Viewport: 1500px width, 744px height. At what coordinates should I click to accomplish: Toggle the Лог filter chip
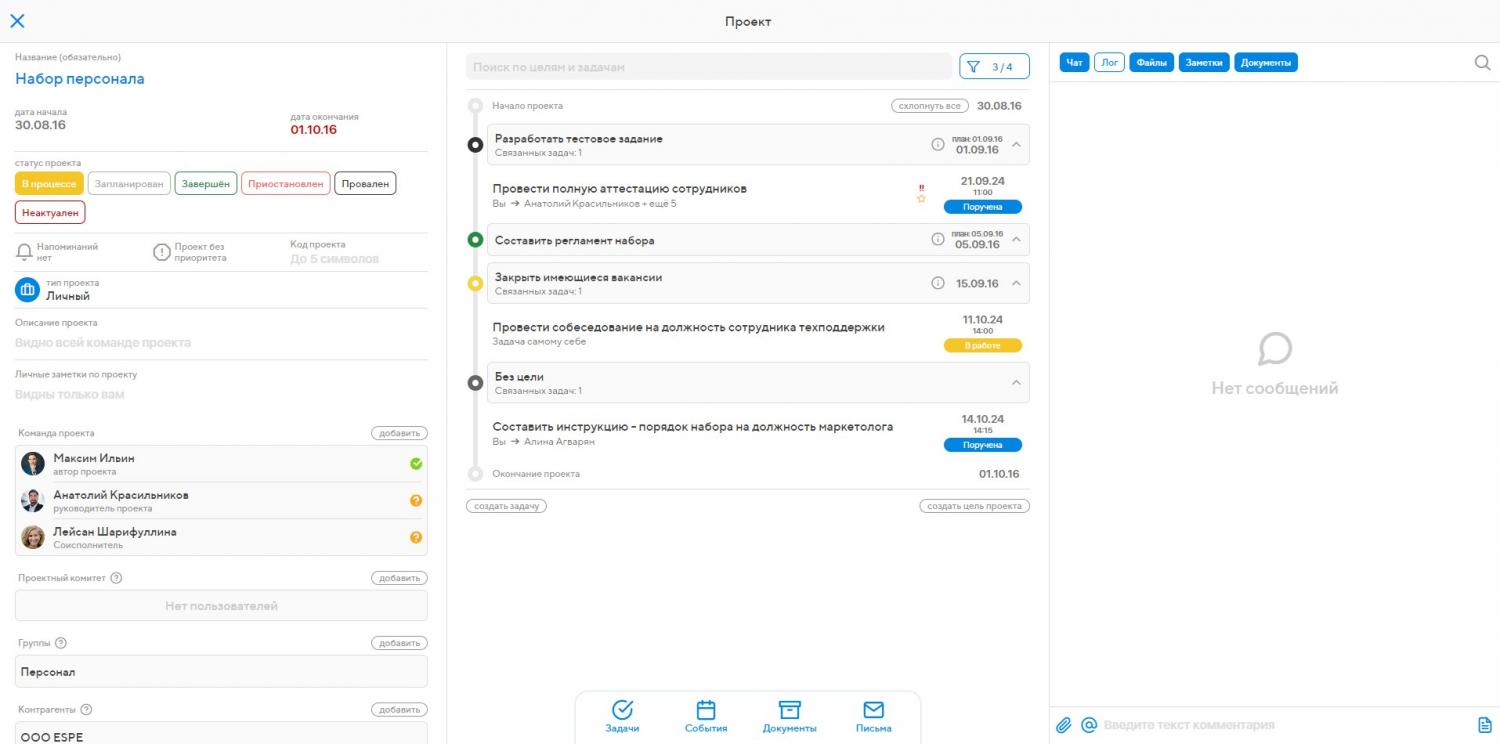click(1109, 63)
